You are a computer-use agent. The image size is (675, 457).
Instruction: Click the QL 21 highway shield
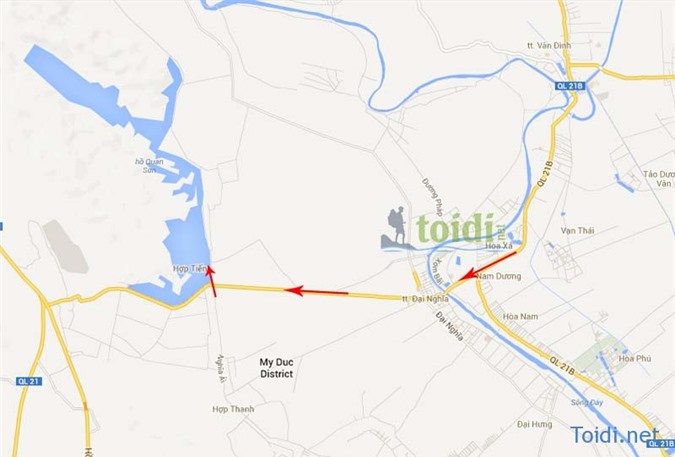(x=29, y=381)
